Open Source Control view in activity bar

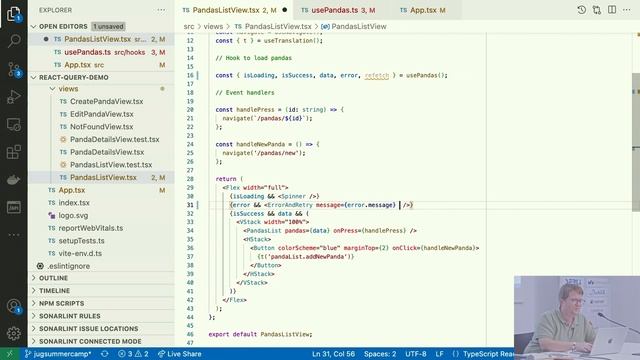pyautogui.click(x=14, y=69)
